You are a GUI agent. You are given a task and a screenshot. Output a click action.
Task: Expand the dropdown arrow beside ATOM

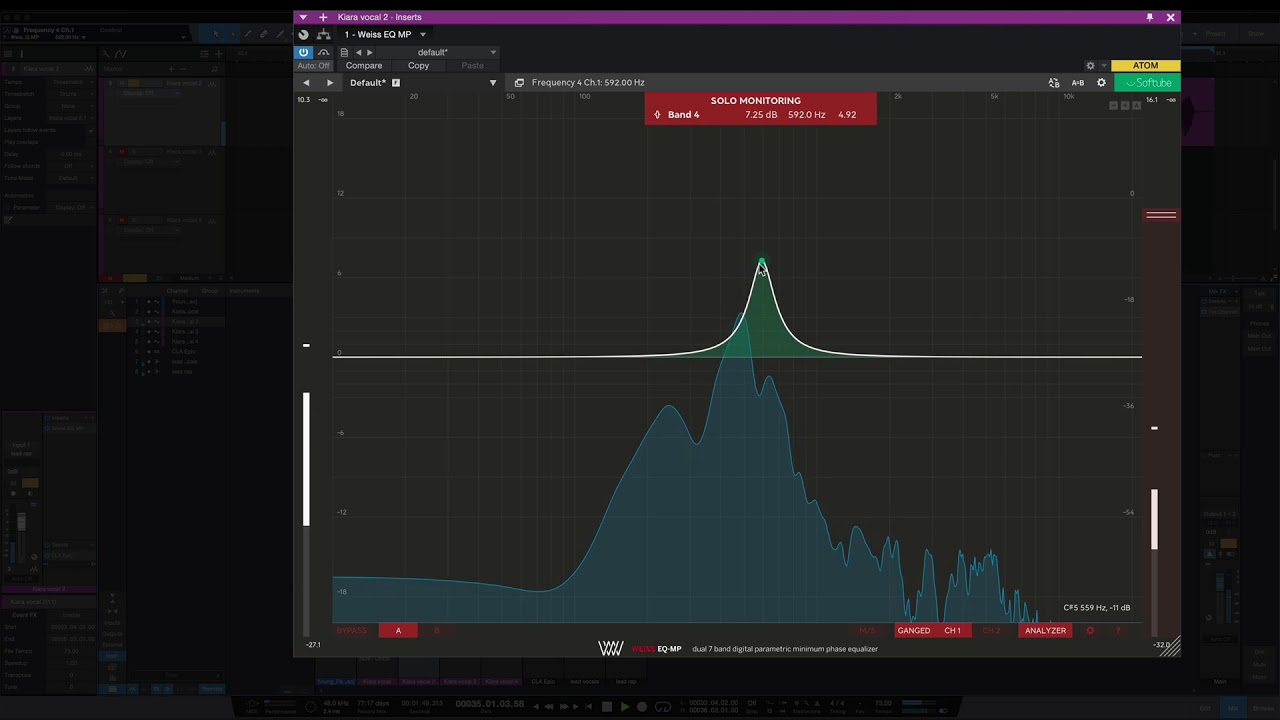coord(1103,66)
